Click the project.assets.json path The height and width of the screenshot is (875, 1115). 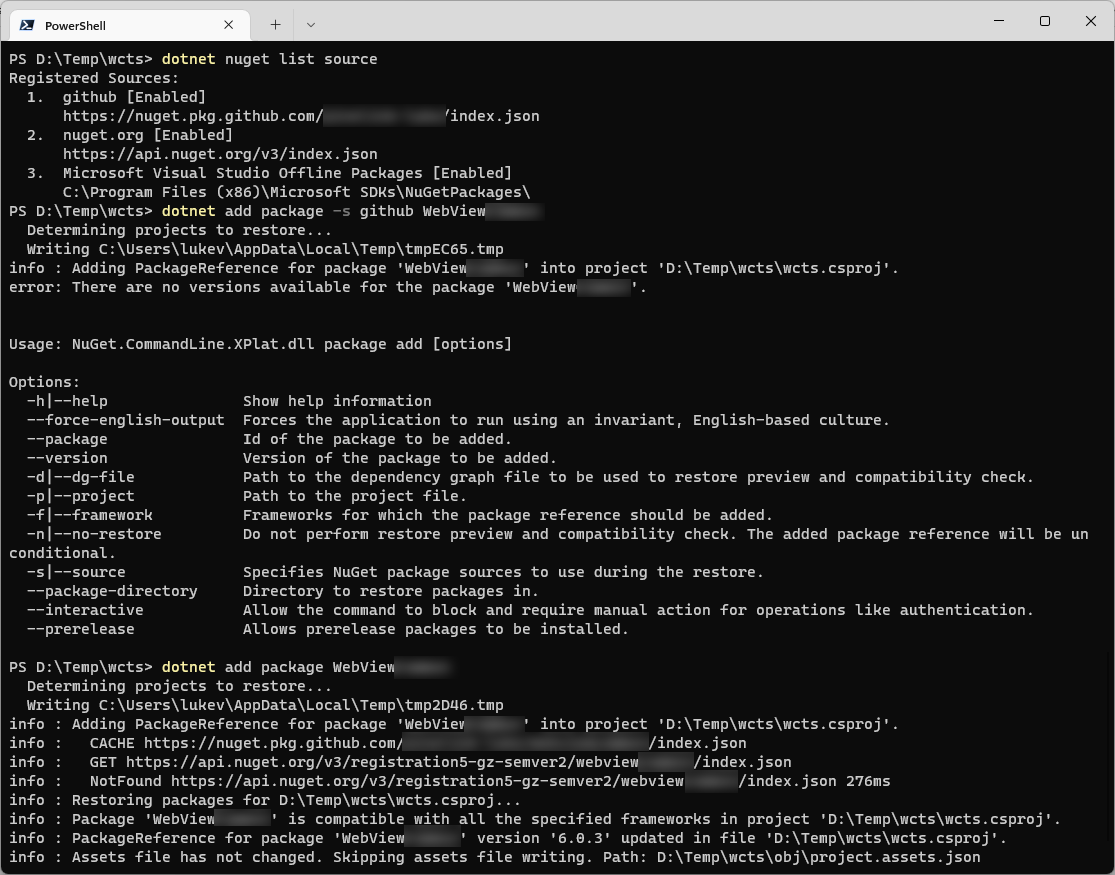click(818, 857)
